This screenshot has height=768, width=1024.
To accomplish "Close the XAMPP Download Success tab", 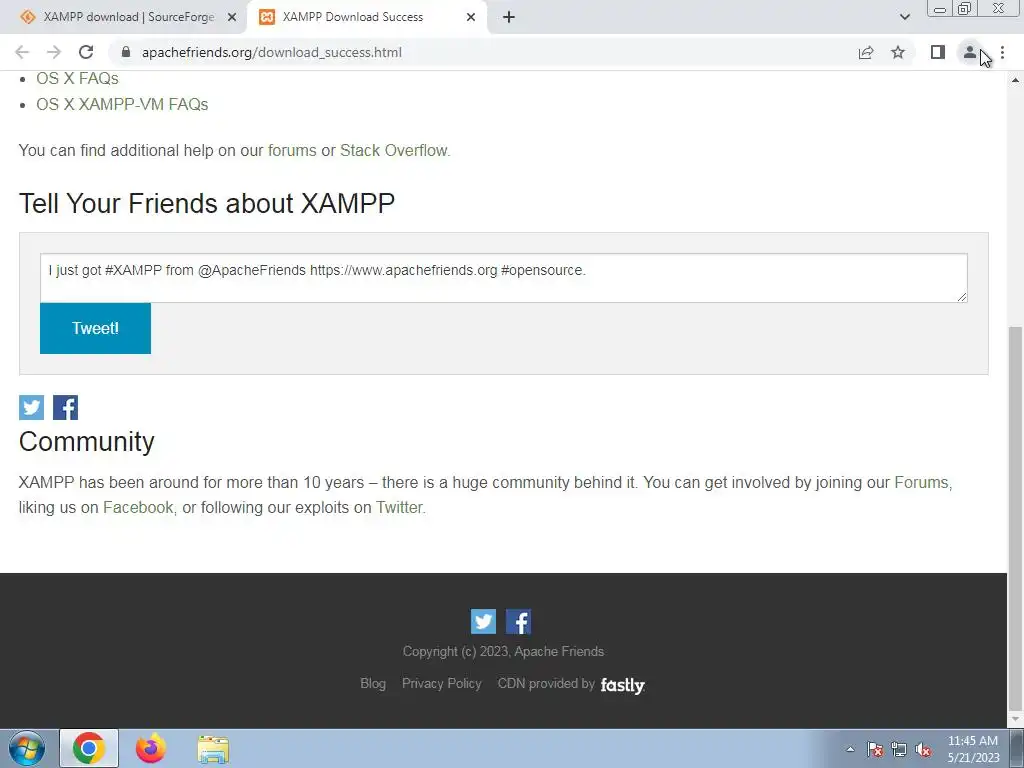I will click(x=471, y=17).
